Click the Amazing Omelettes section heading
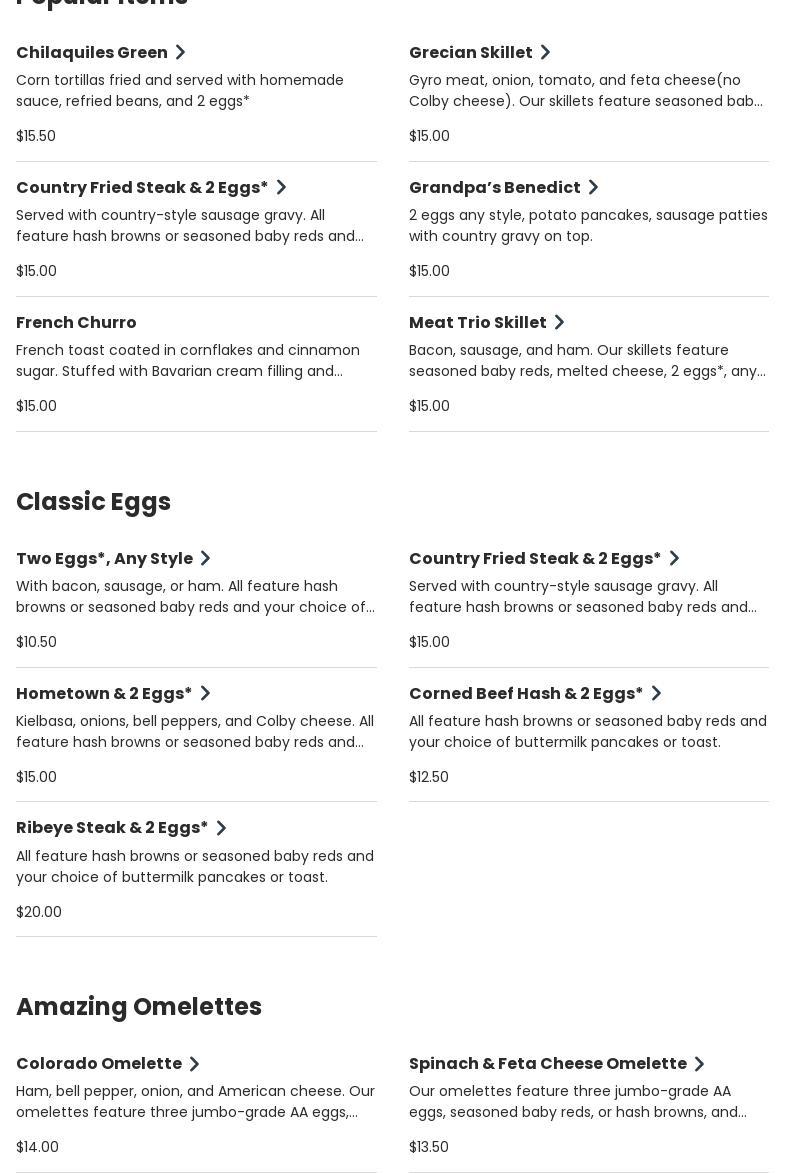Image resolution: width=785 pixels, height=1173 pixels. (x=139, y=1007)
